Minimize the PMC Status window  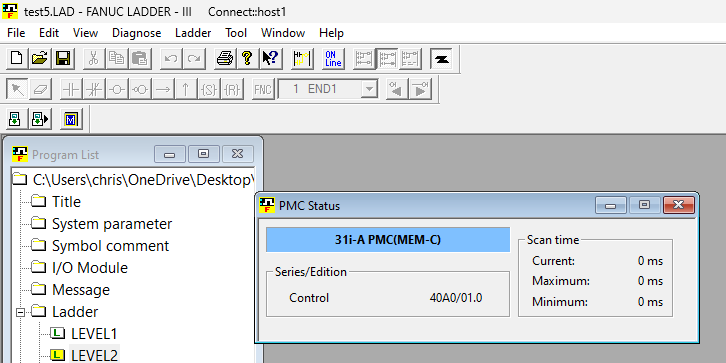tap(611, 205)
